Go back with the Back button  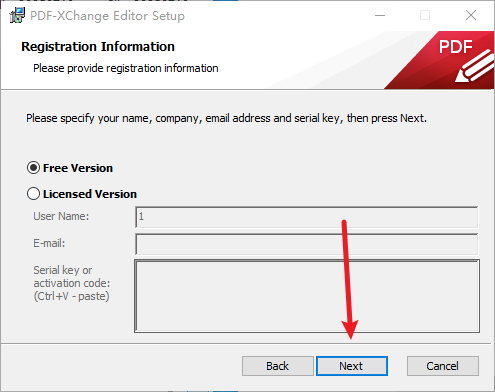click(x=278, y=366)
